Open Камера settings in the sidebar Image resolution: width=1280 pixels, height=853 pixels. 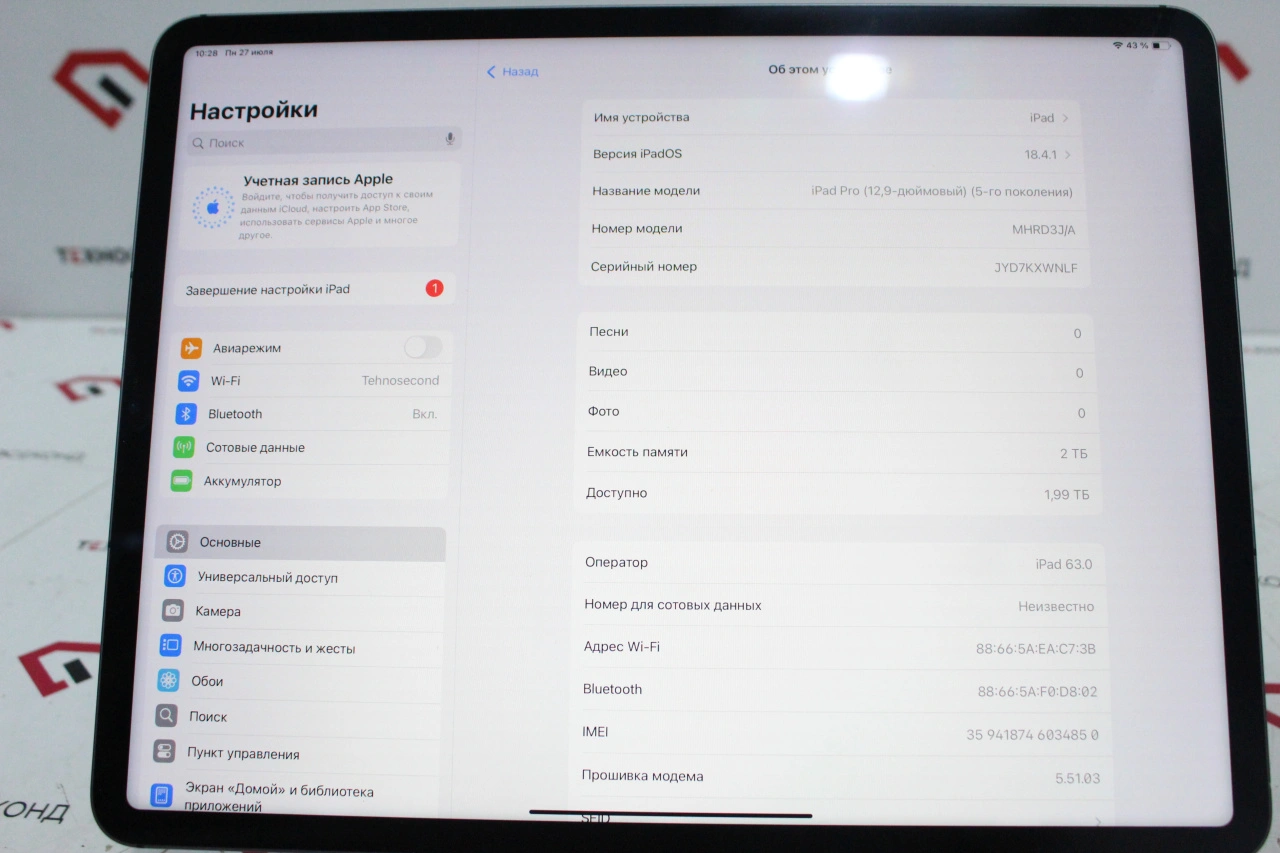click(297, 612)
